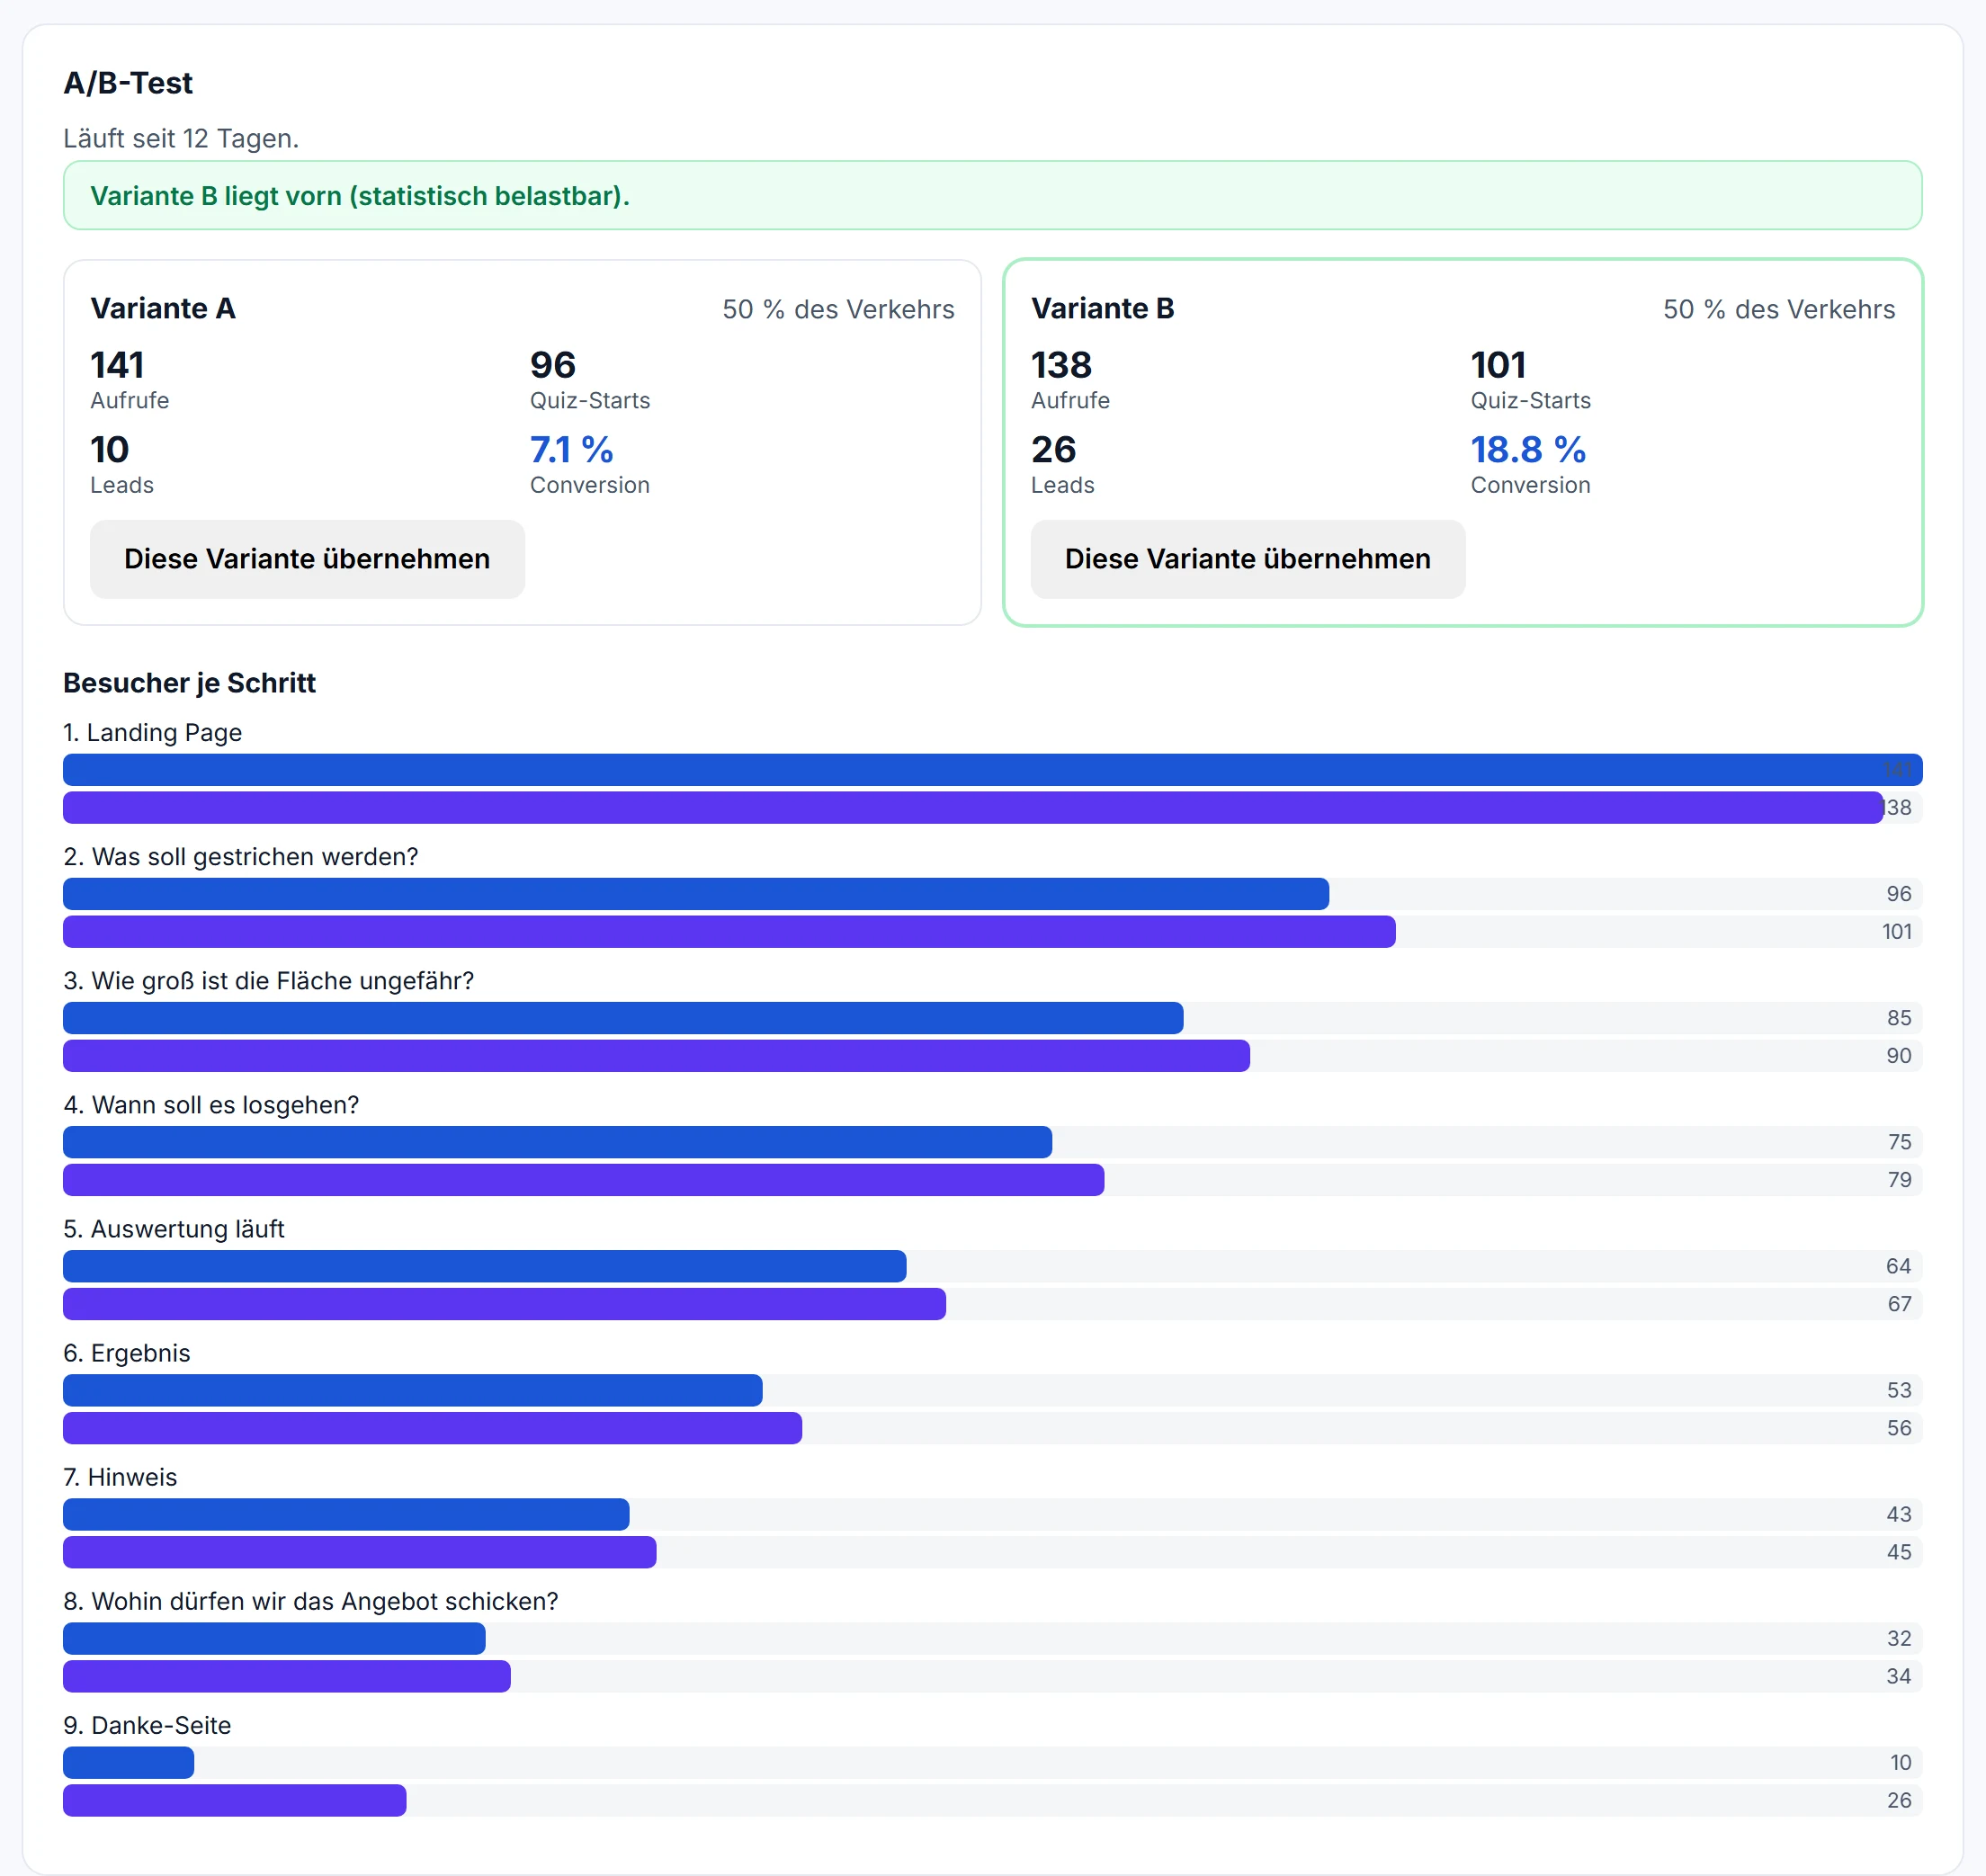
Task: Click the '4. Wann soll es losgehen?' label
Action: coord(211,1105)
